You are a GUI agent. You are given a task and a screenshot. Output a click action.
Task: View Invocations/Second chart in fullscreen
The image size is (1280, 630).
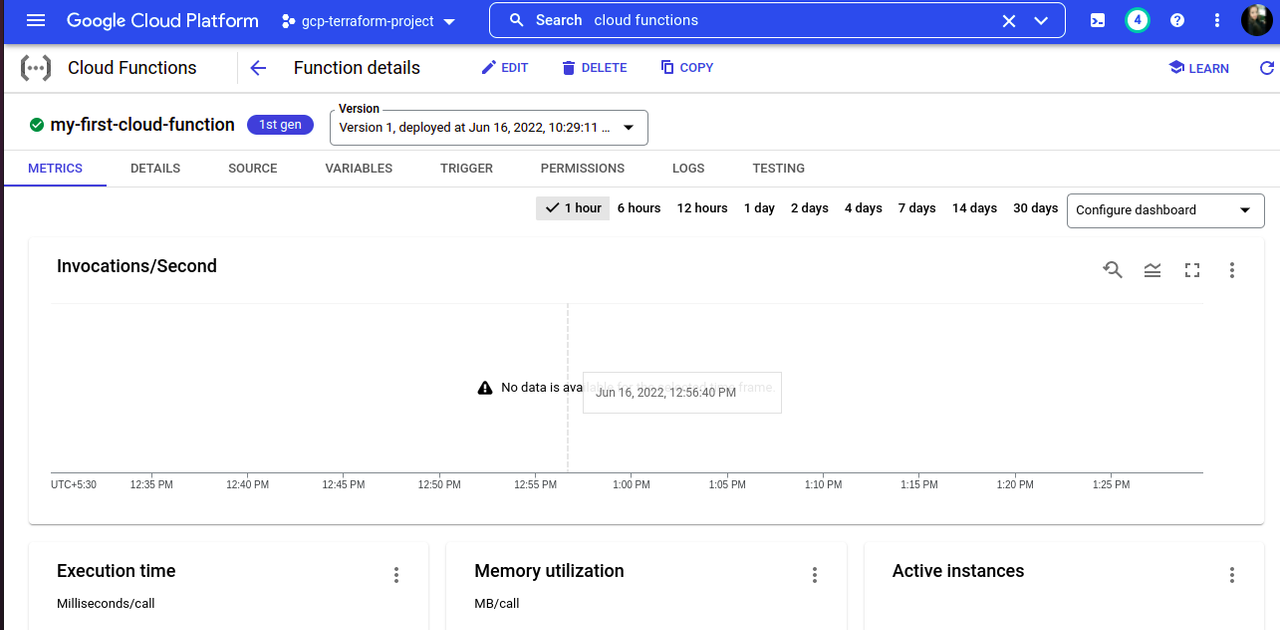point(1192,270)
